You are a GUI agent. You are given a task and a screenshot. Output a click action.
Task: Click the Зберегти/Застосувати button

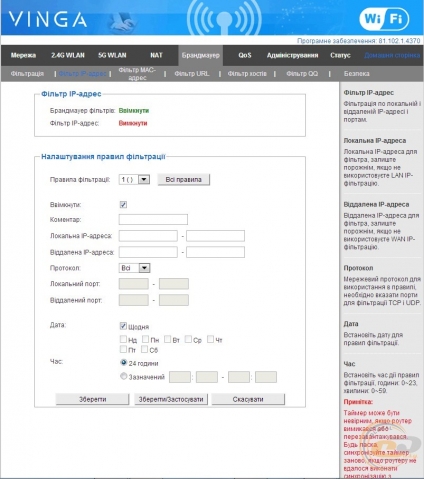pyautogui.click(x=171, y=399)
